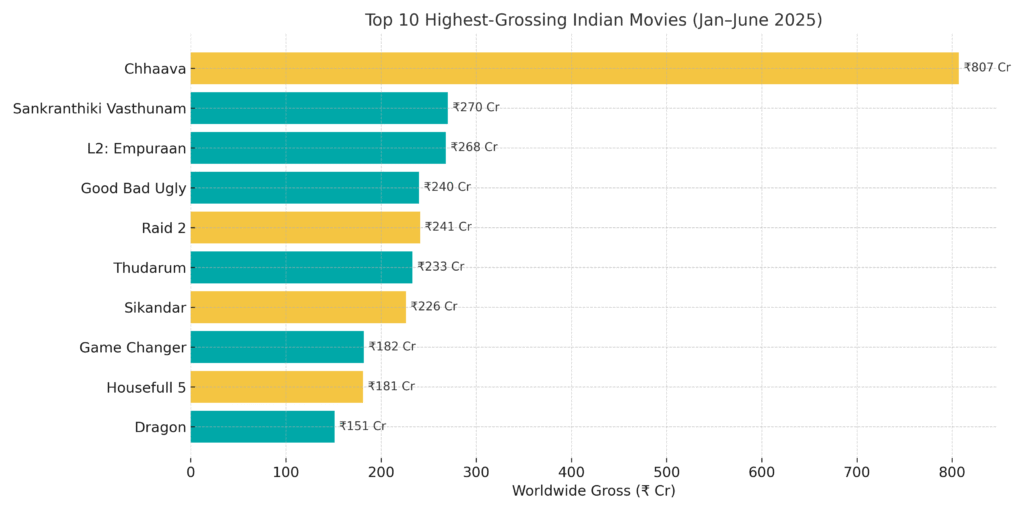Click the ₹268 Cr value label
Image resolution: width=1024 pixels, height=512 pixels.
click(474, 147)
